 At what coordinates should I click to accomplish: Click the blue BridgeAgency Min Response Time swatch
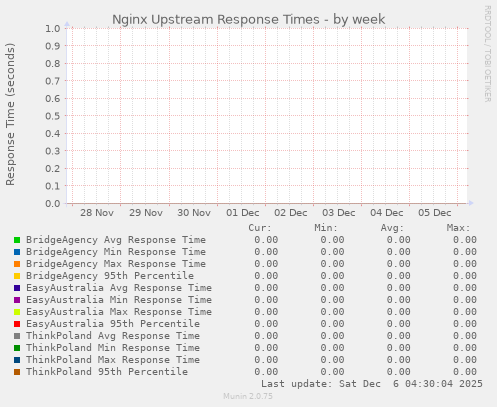(x=17, y=252)
